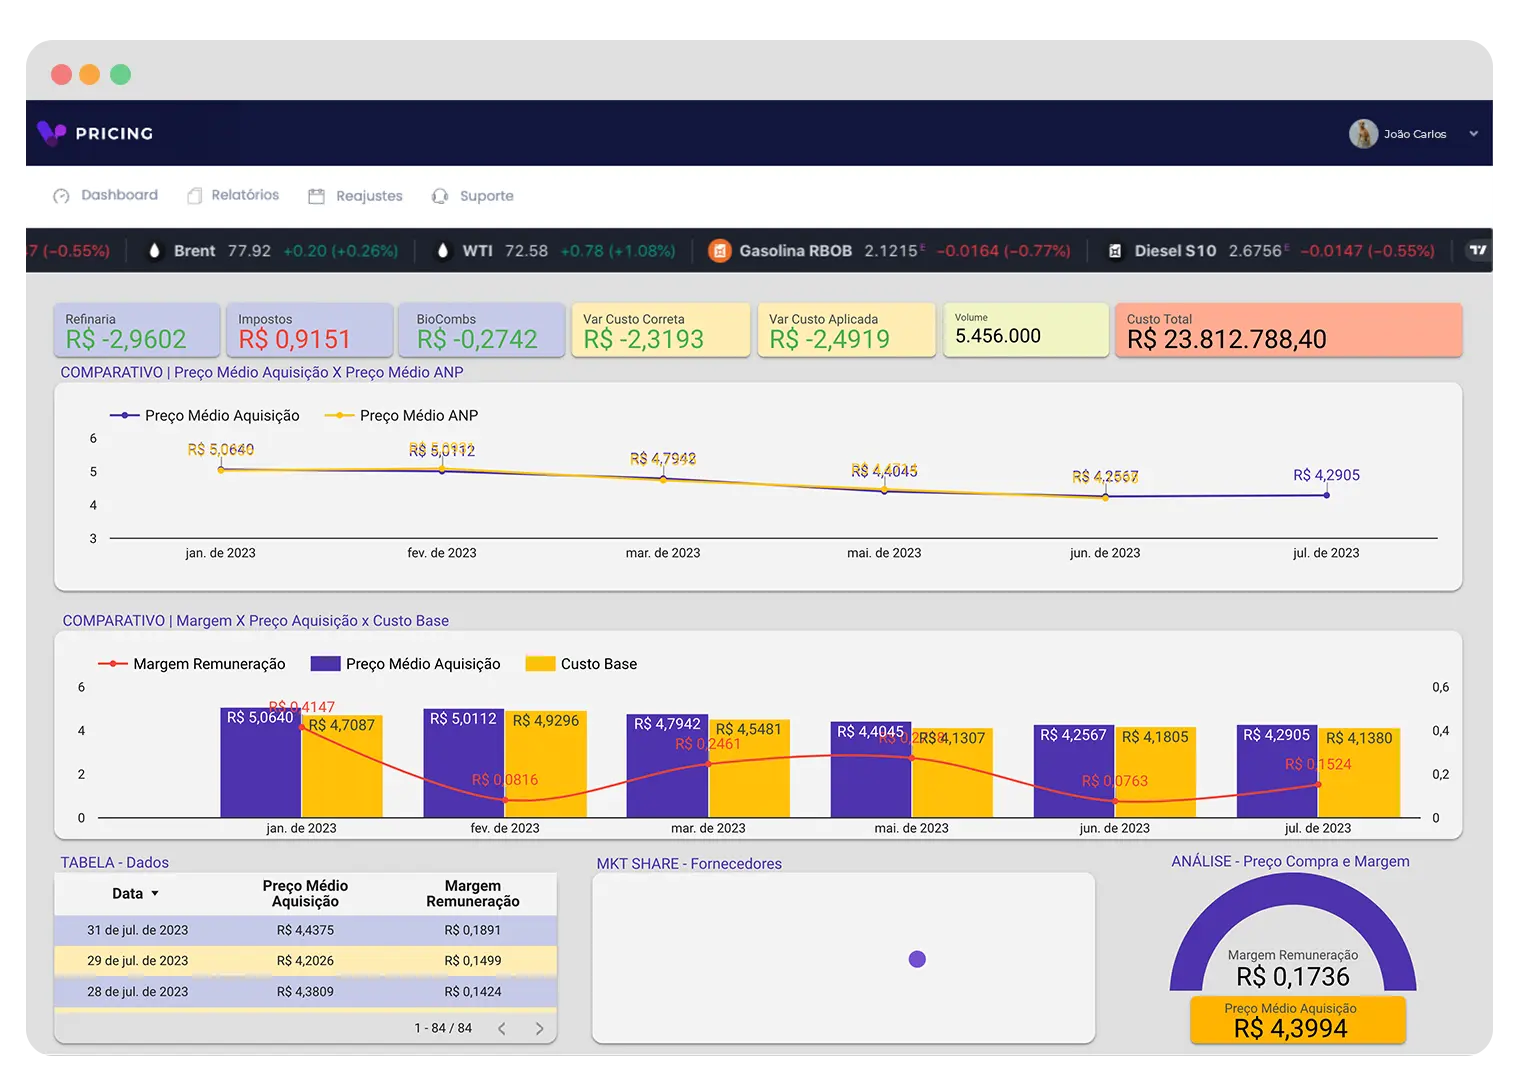Click the Var Custo Aplicada card
Screen dimensions: 1527x1078
[x=846, y=330]
